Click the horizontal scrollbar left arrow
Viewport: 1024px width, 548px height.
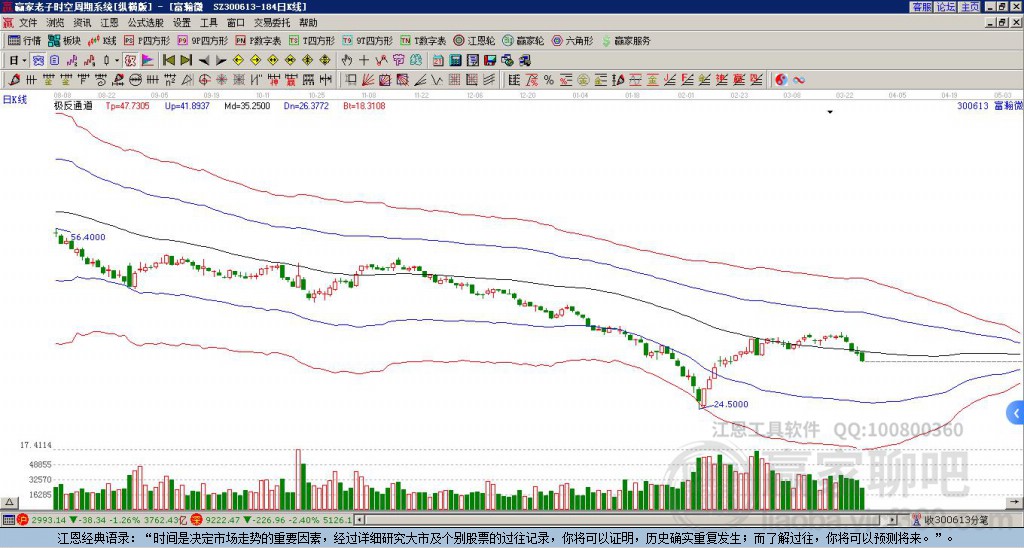coord(360,520)
